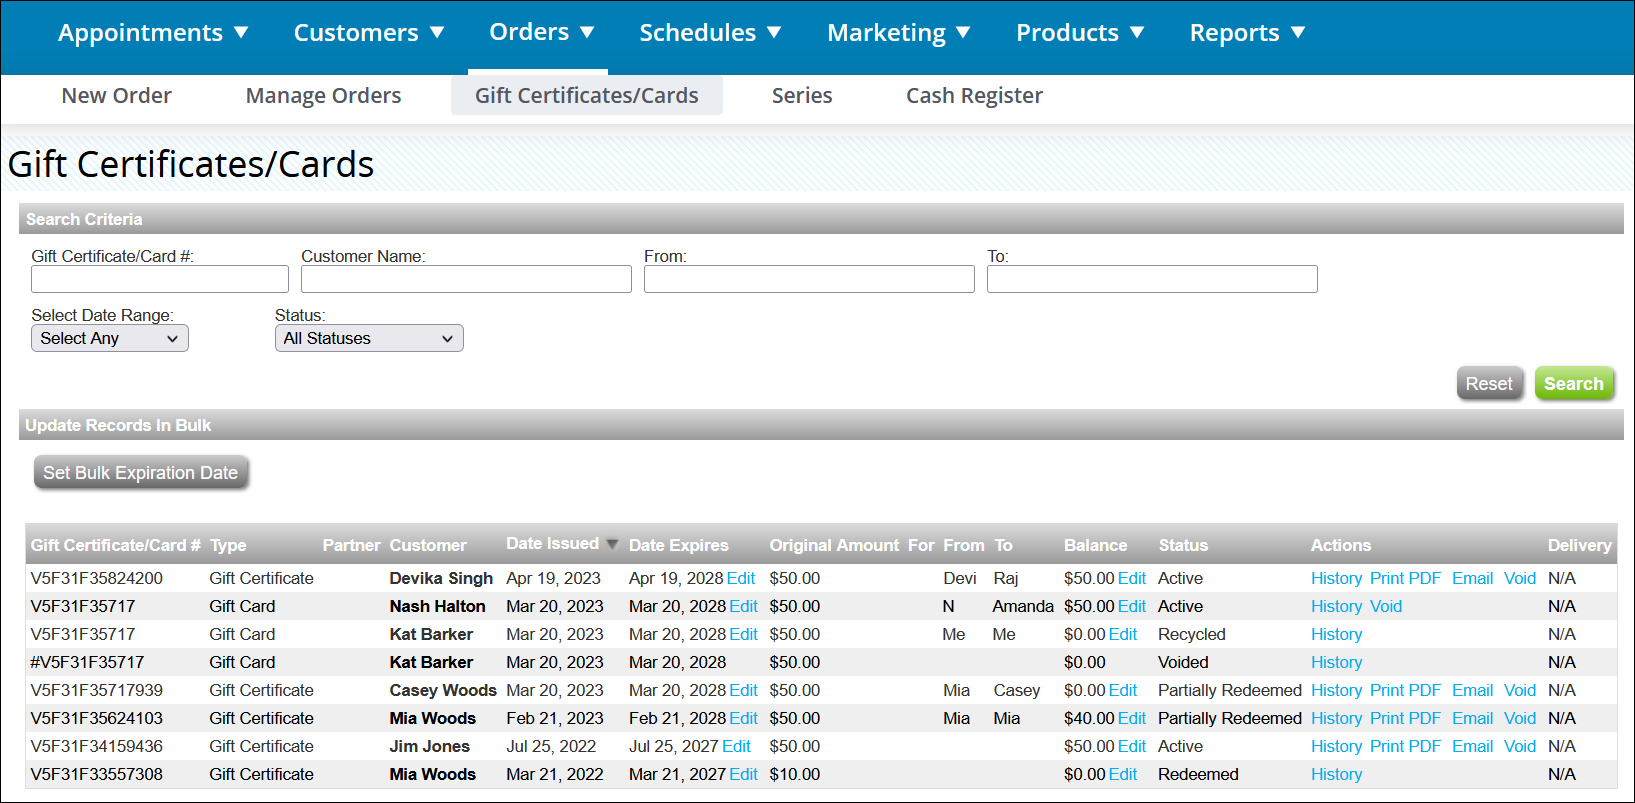This screenshot has width=1635, height=803.
Task: Email Jim Jones' gift certificate
Action: [1472, 747]
